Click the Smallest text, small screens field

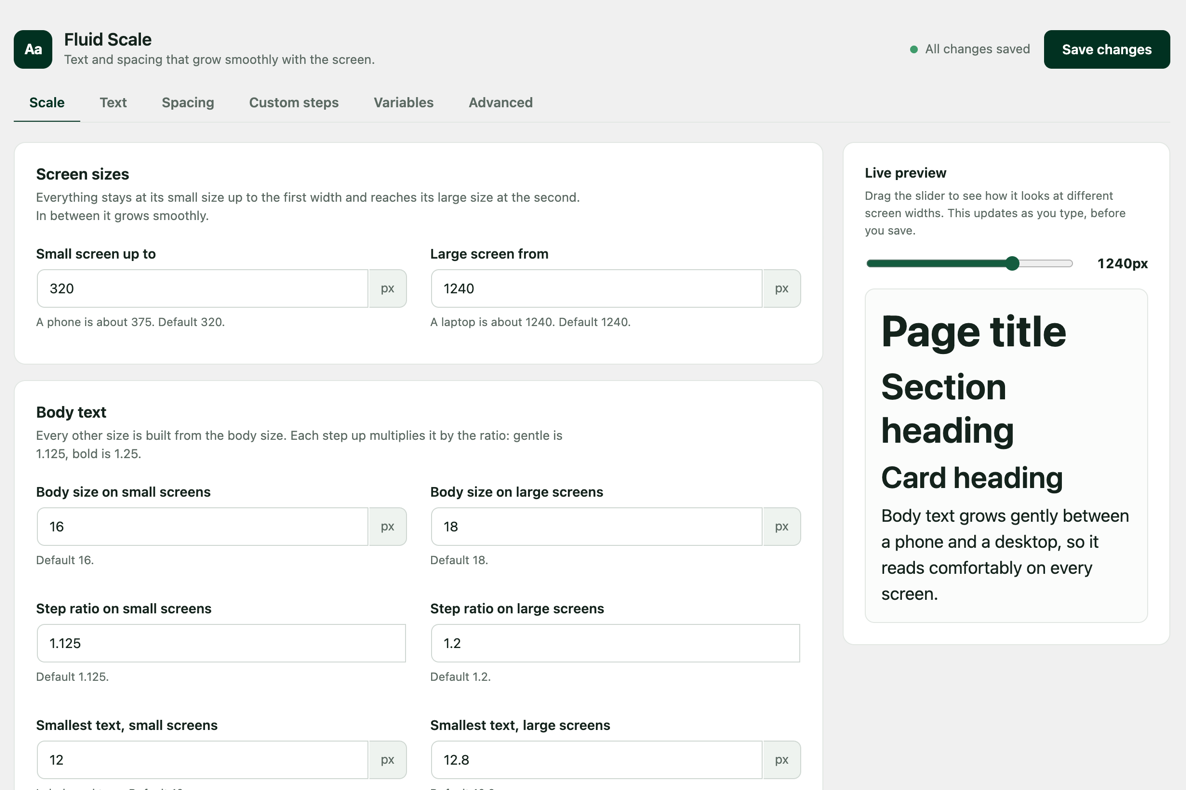coord(203,760)
